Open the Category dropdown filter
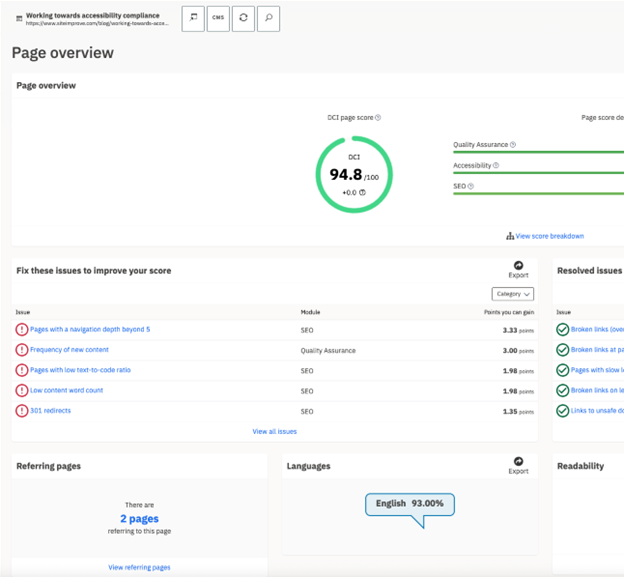The image size is (624, 577). point(513,294)
